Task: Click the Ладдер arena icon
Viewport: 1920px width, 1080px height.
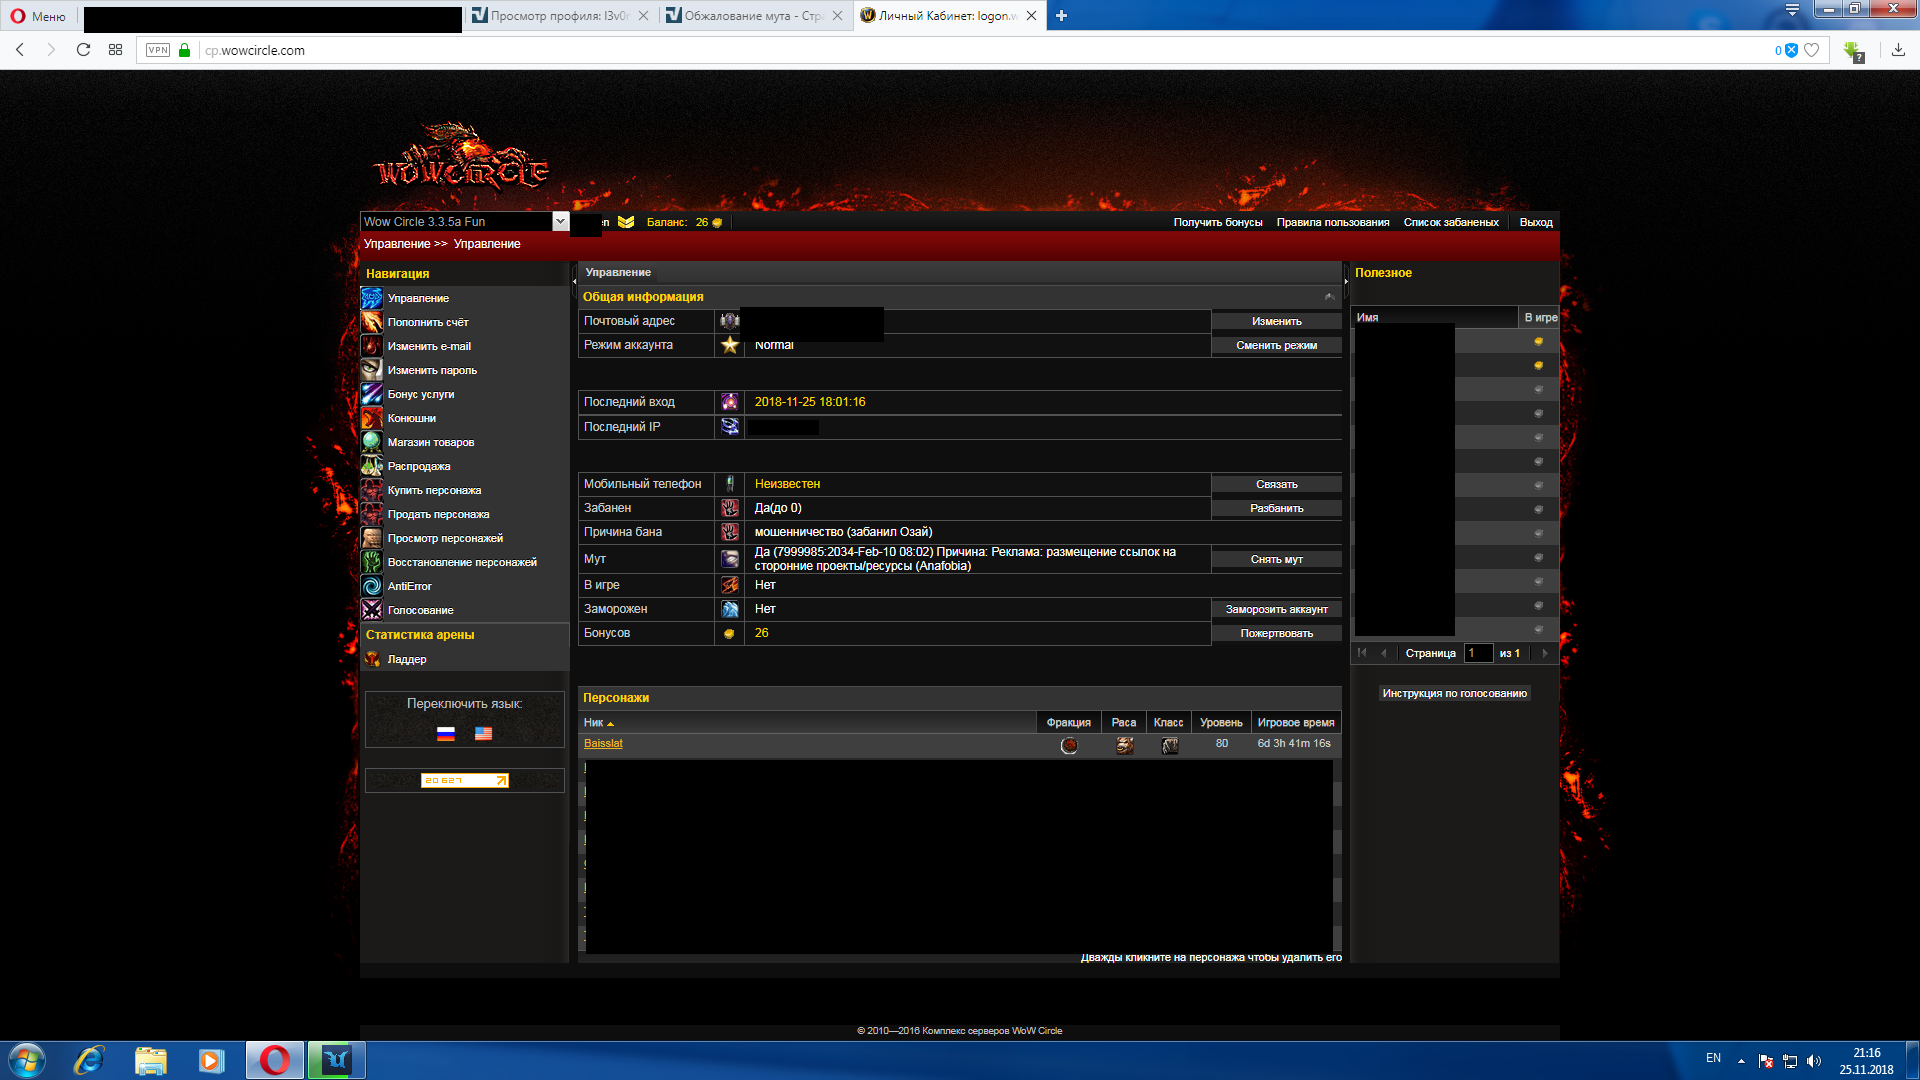Action: pos(371,659)
